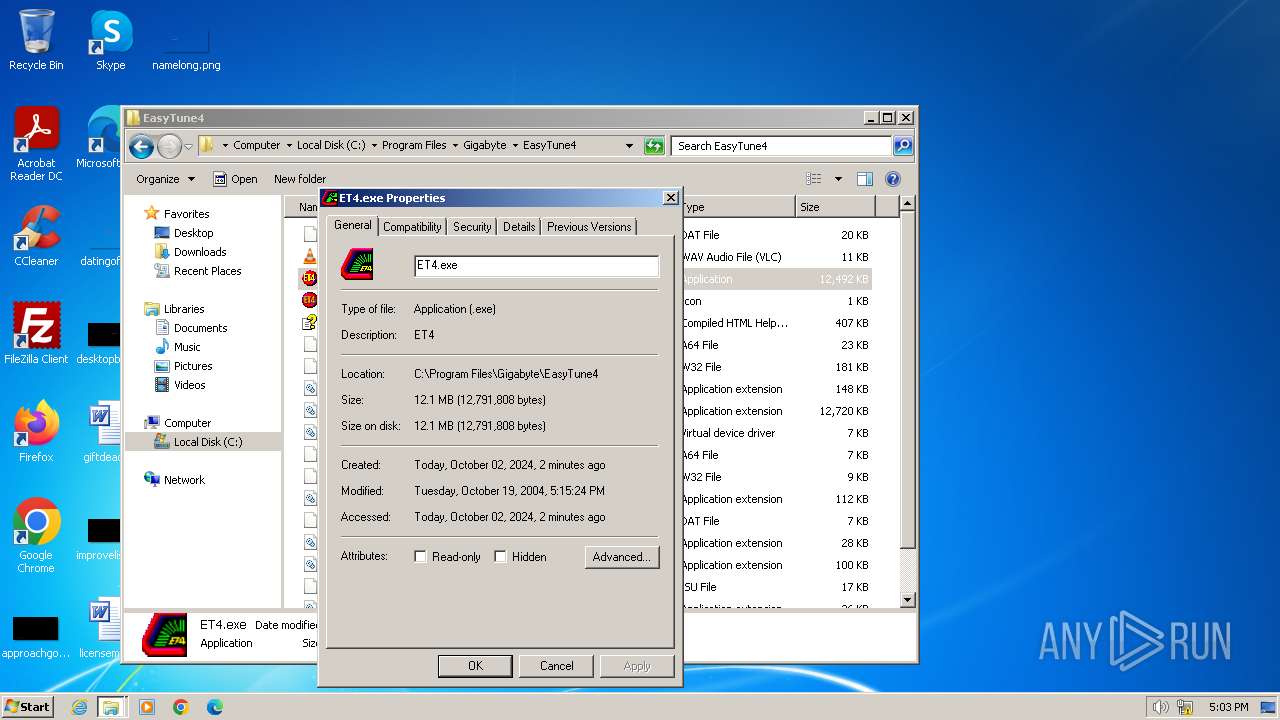Expand the Gigabyte breadcrumb arrow
Image resolution: width=1280 pixels, height=720 pixels.
[x=514, y=146]
